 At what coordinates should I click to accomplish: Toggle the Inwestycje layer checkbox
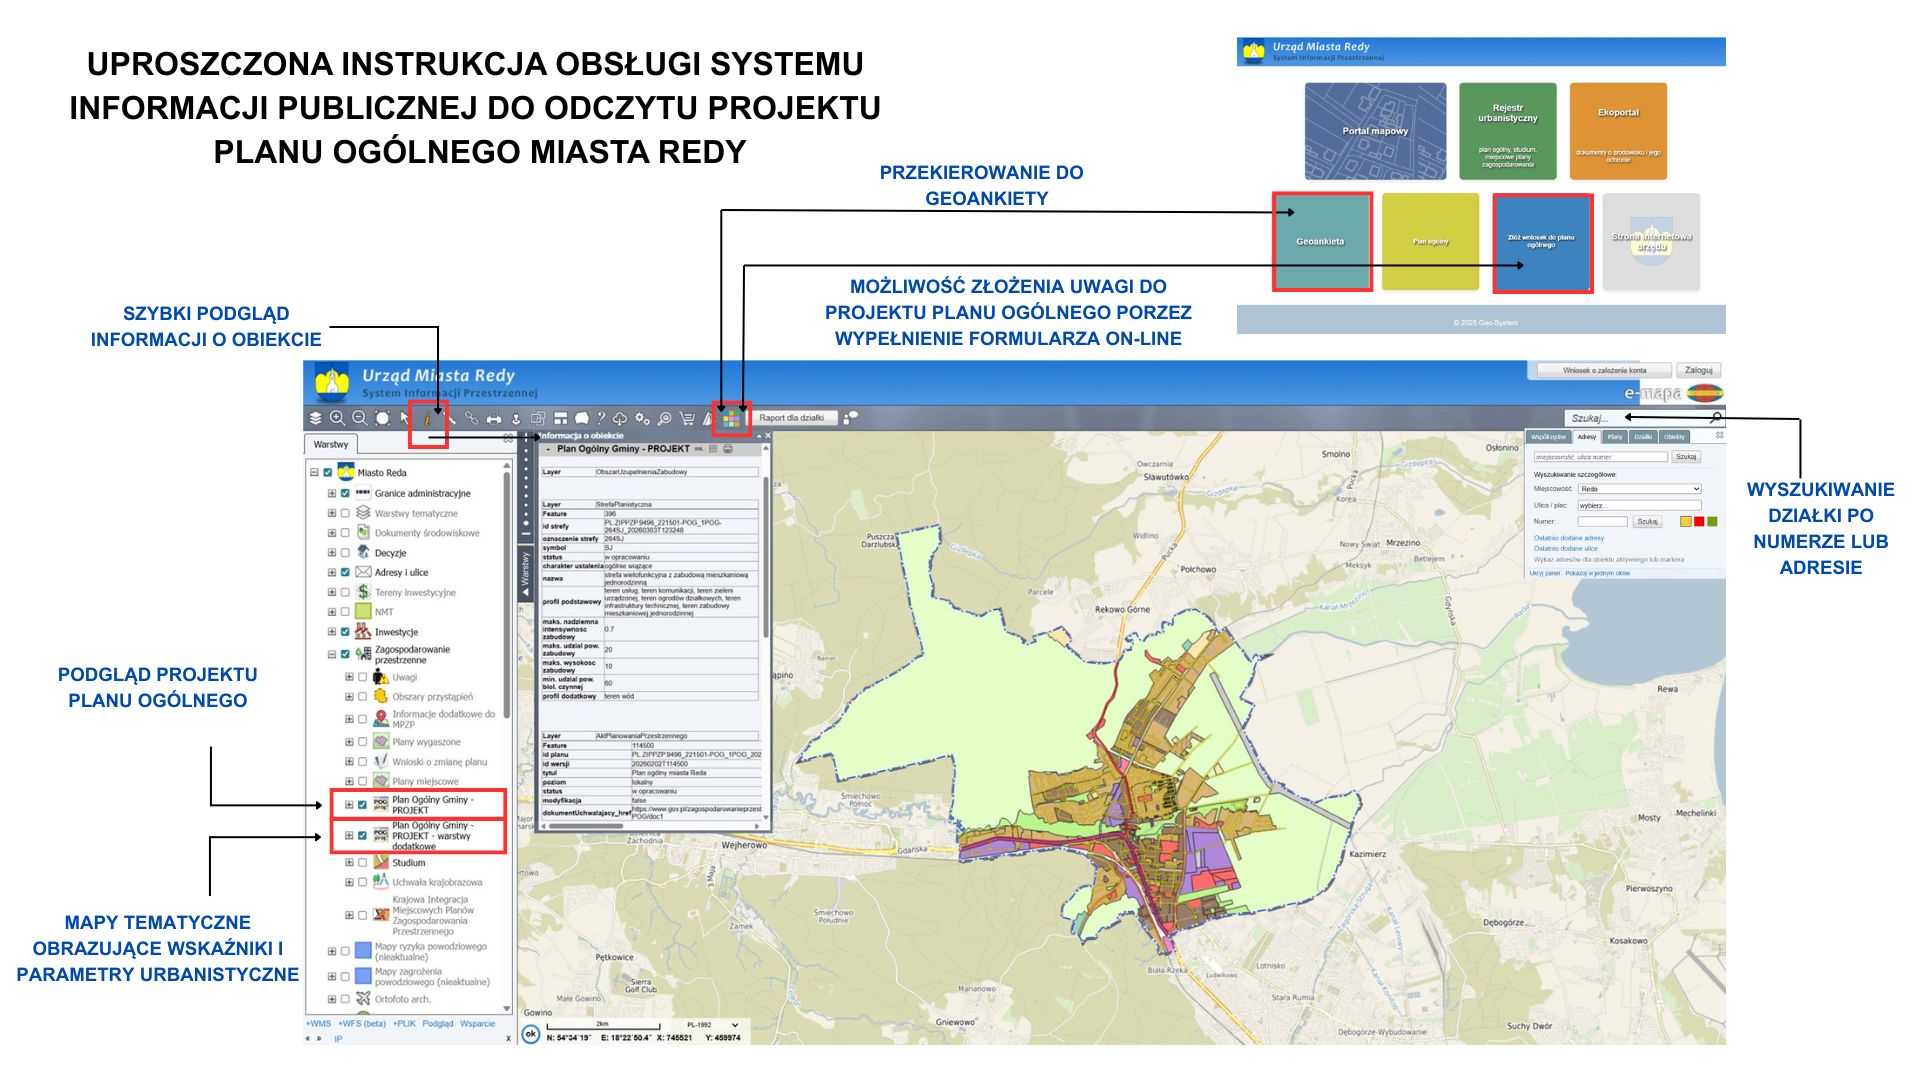coord(345,631)
